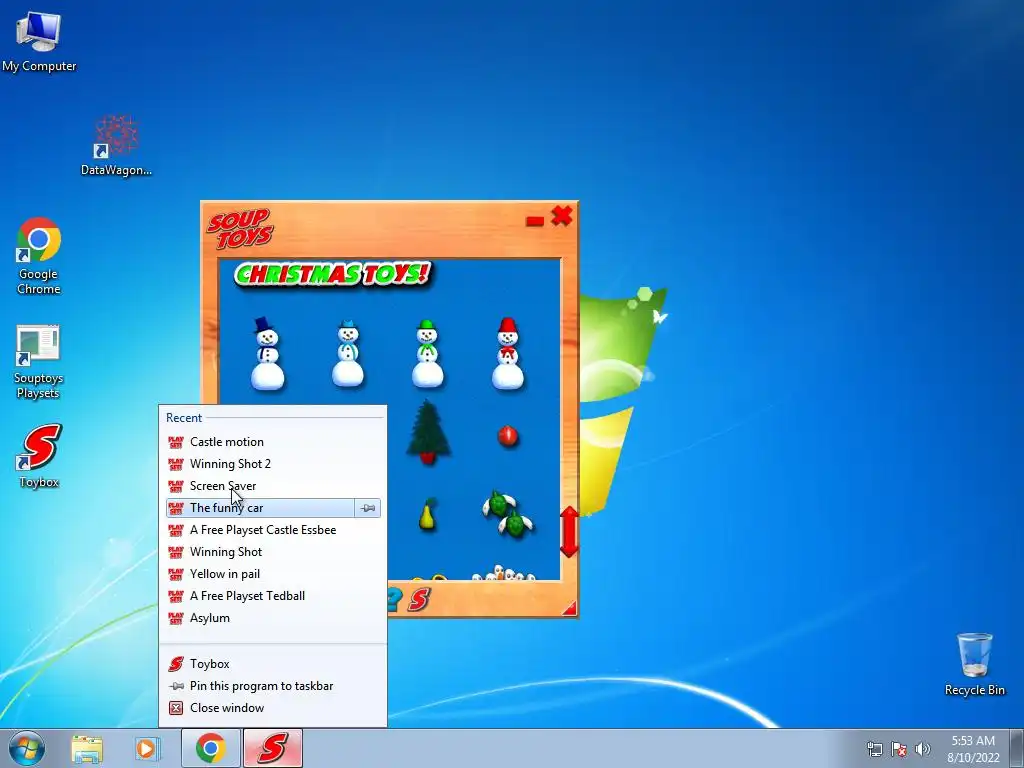
Task: Open The funny car playset
Action: click(x=260, y=508)
